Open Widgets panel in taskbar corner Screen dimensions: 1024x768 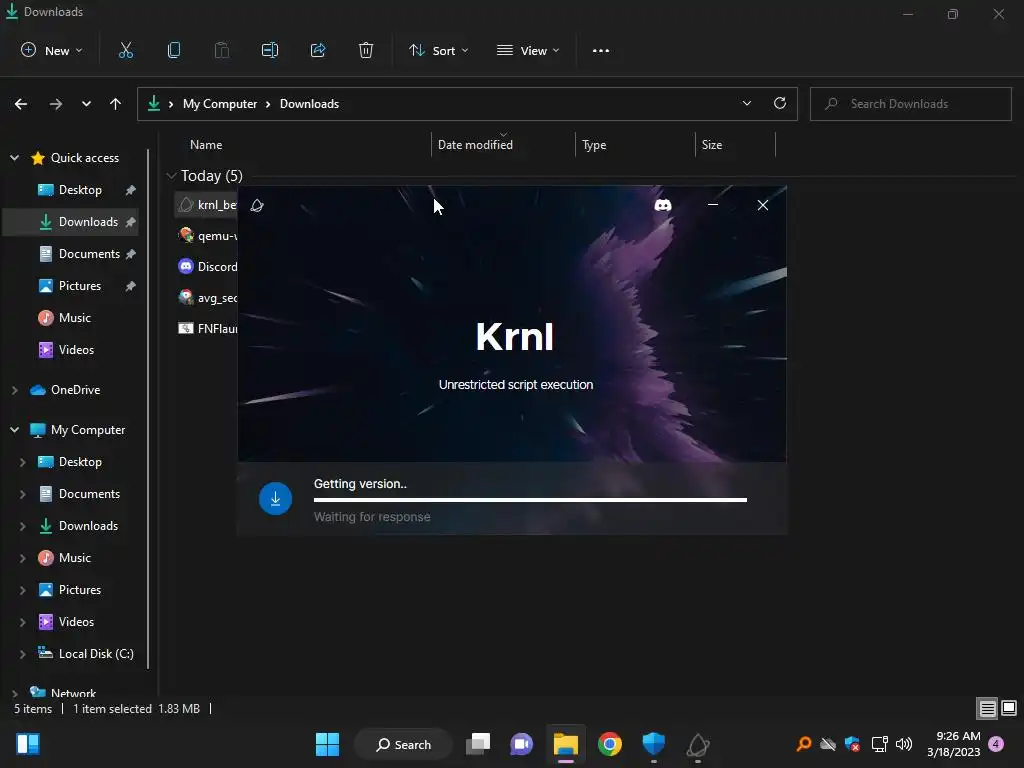pos(28,744)
